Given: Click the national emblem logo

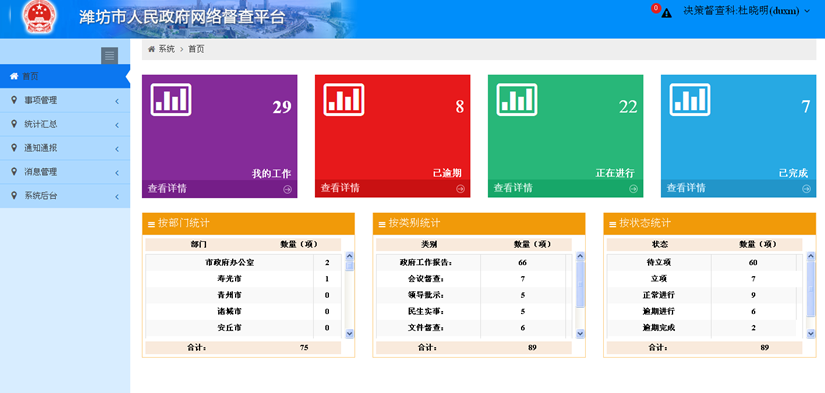Looking at the screenshot, I should click(39, 16).
